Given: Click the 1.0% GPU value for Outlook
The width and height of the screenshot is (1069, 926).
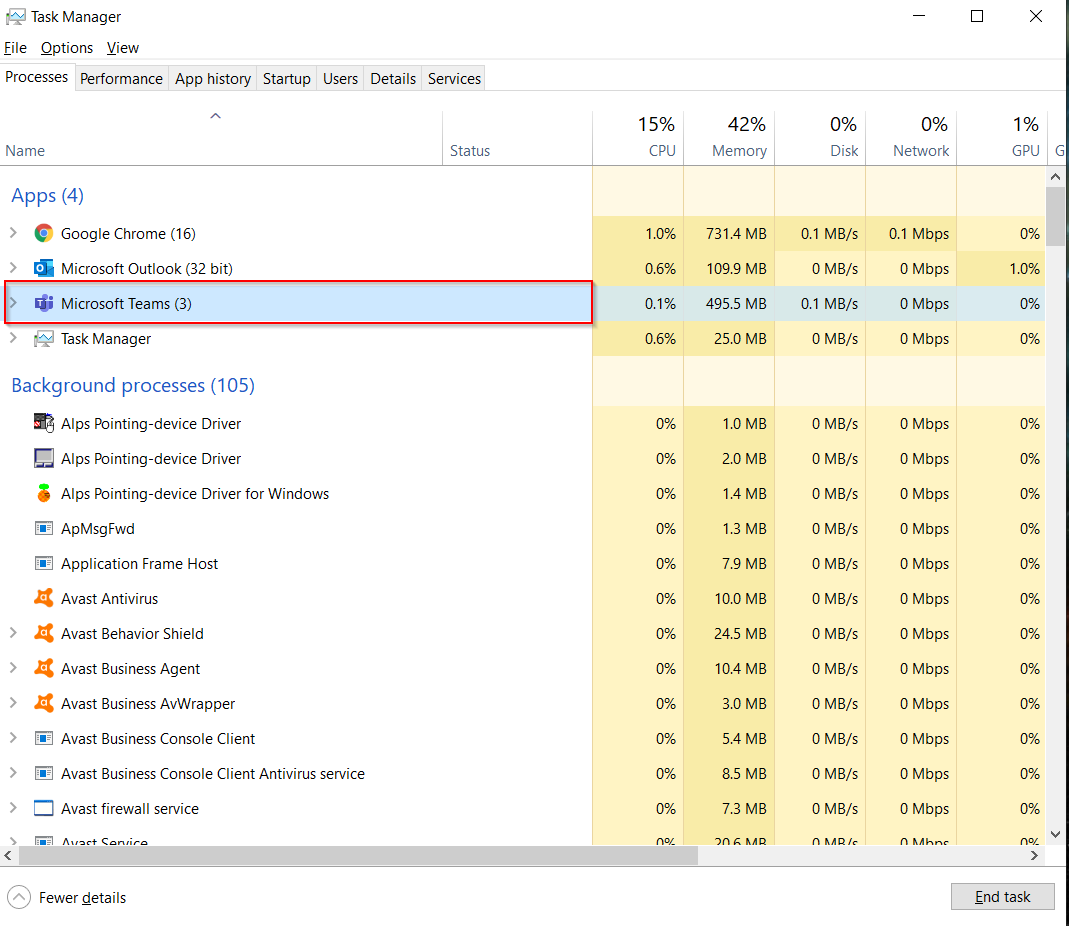Looking at the screenshot, I should pos(1025,269).
